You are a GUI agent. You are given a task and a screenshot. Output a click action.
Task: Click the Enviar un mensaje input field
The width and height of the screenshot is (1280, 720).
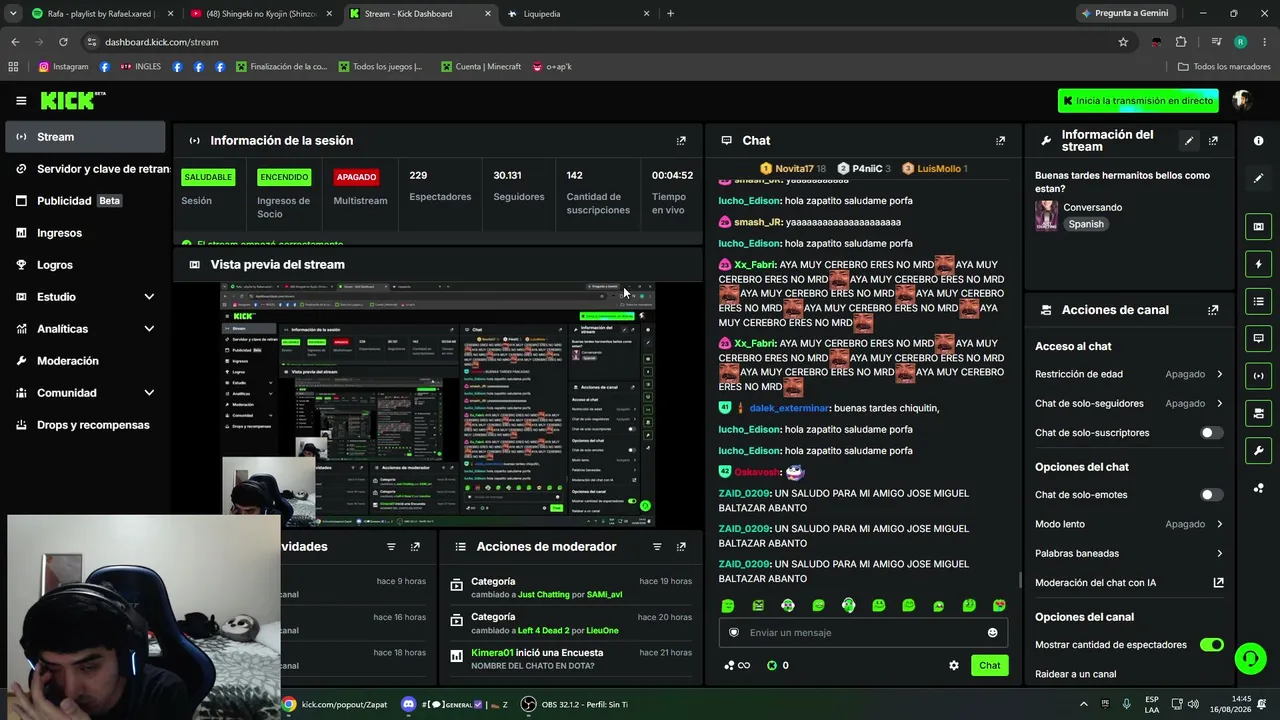(863, 633)
